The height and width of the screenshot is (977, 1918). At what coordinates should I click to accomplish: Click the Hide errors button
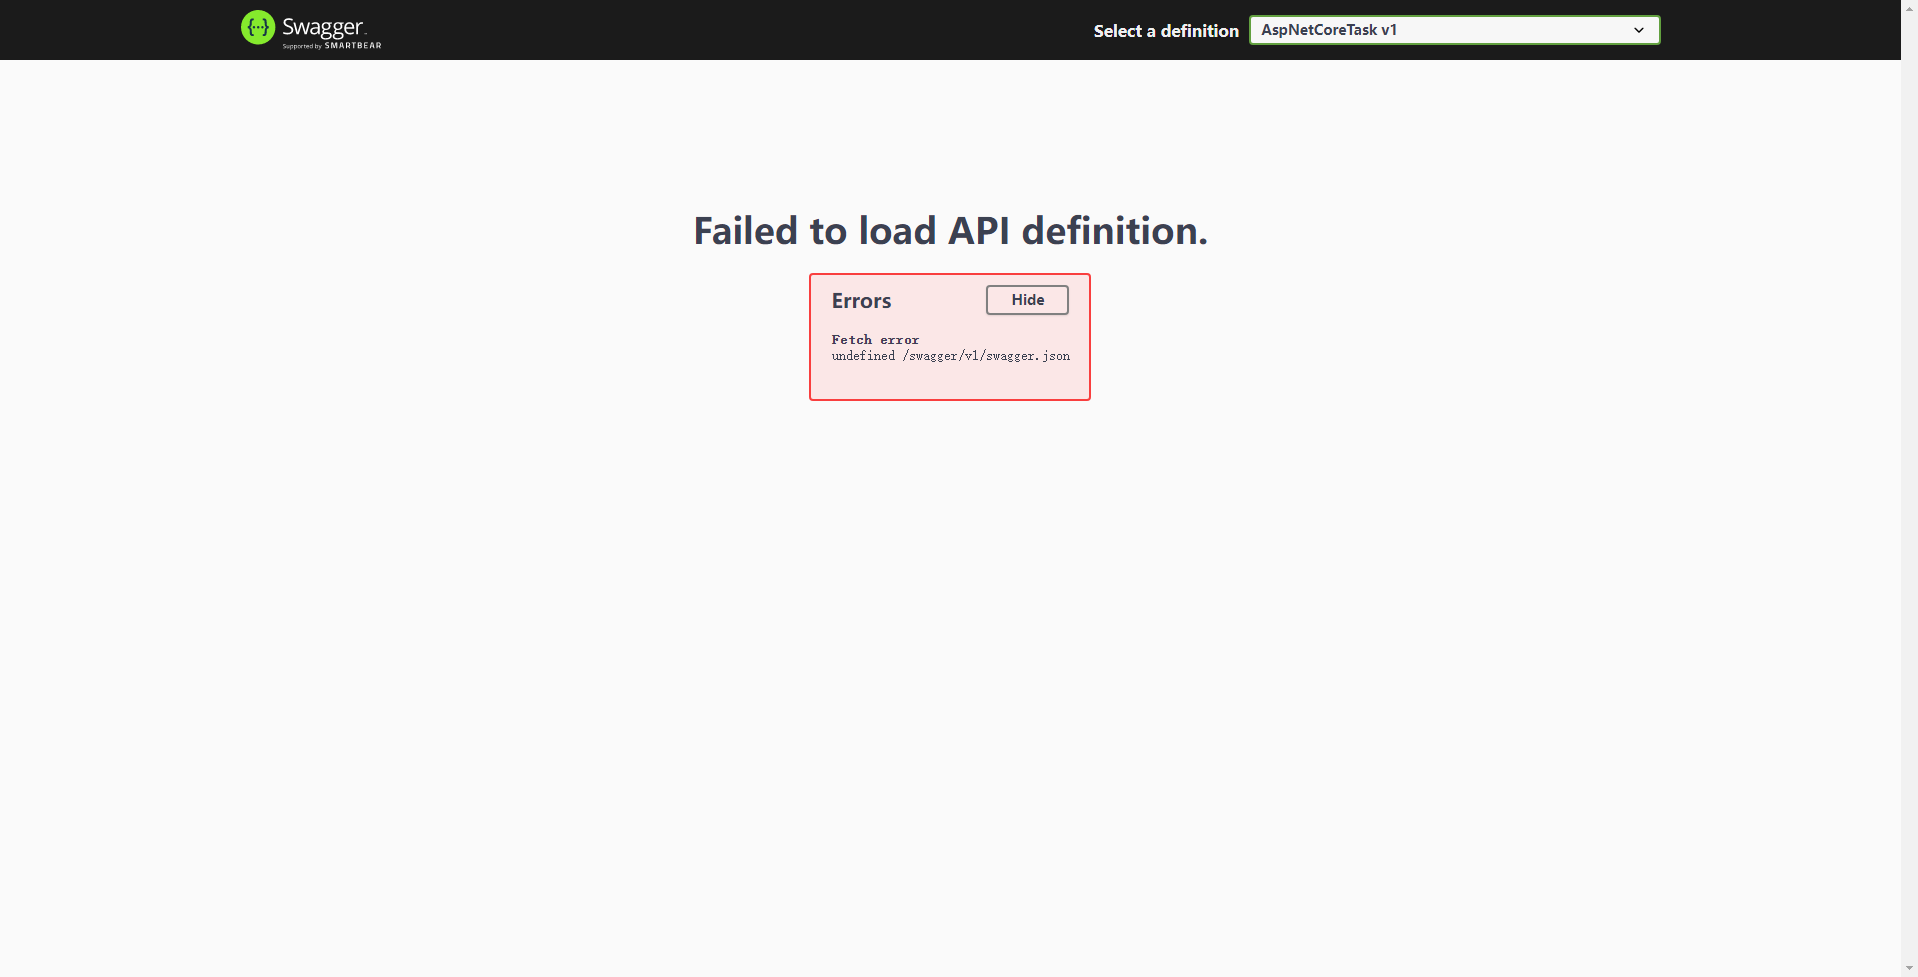tap(1027, 300)
